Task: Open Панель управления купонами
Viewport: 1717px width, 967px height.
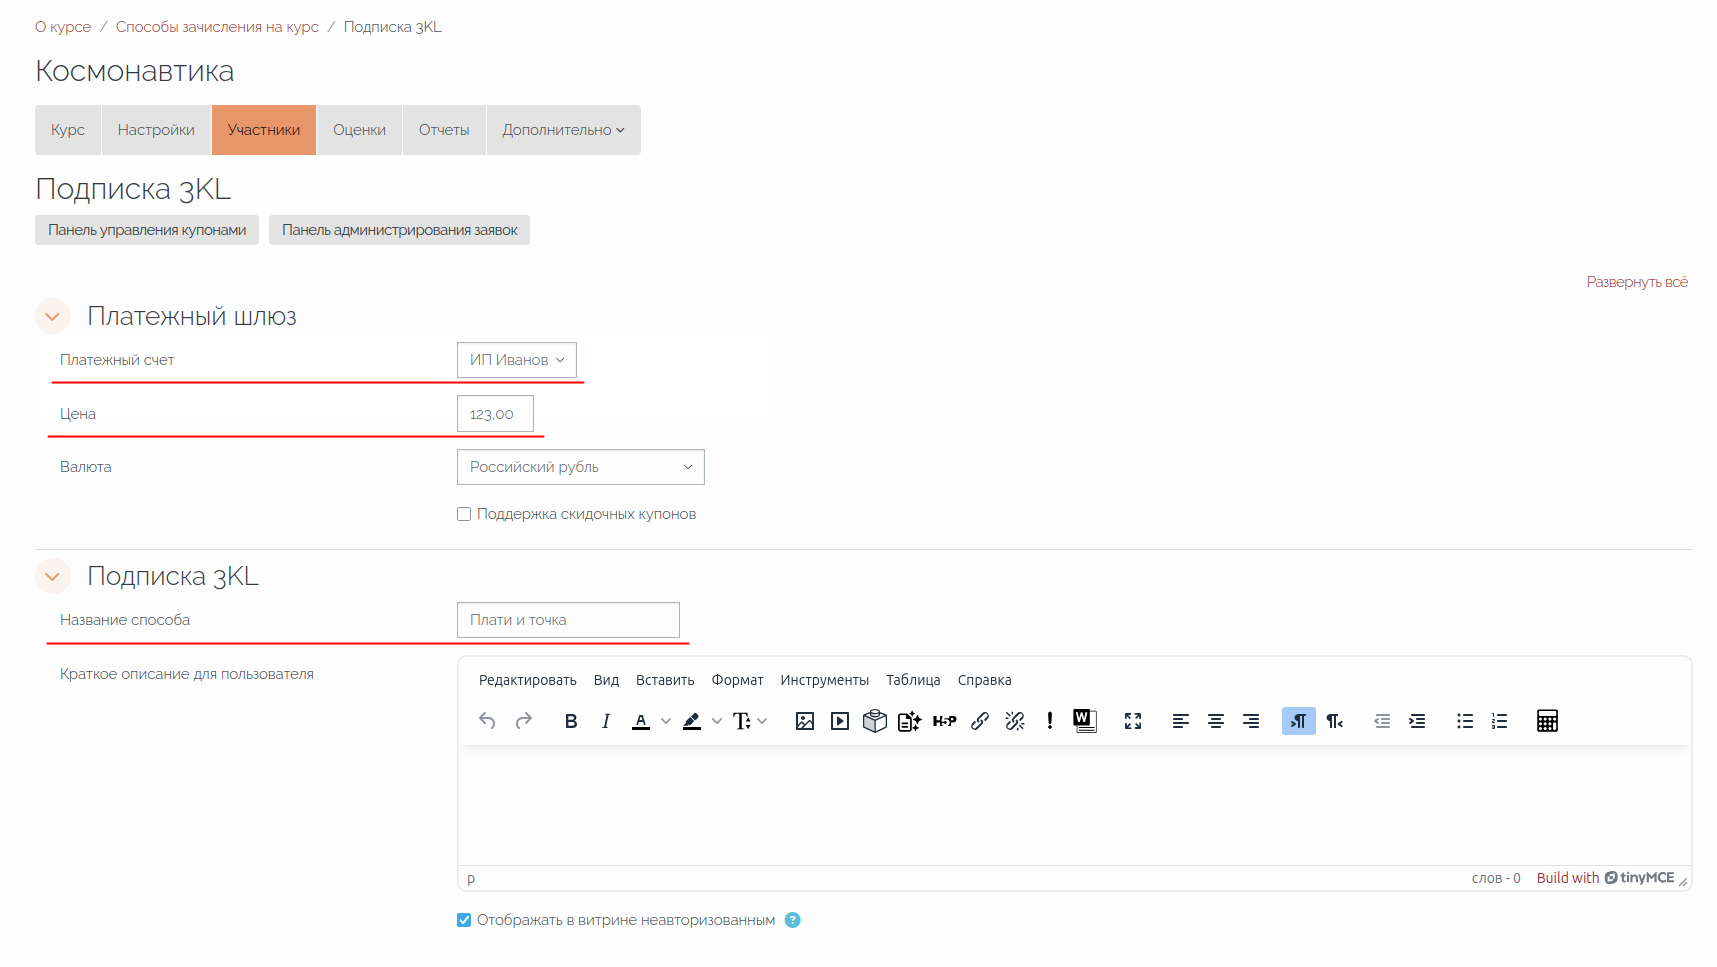Action: [x=147, y=230]
